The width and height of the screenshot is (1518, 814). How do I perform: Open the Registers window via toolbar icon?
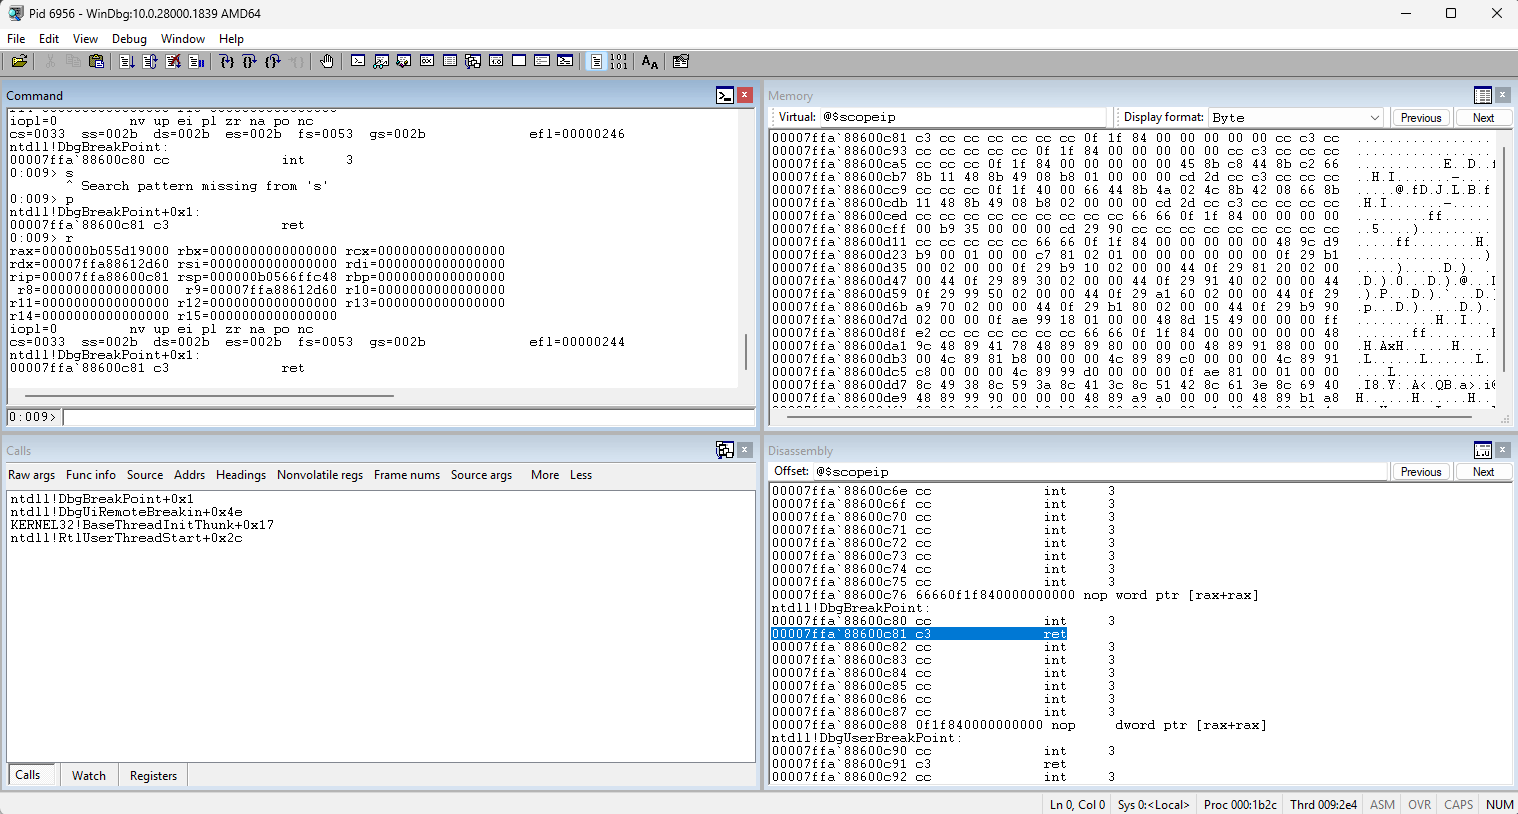click(x=427, y=61)
